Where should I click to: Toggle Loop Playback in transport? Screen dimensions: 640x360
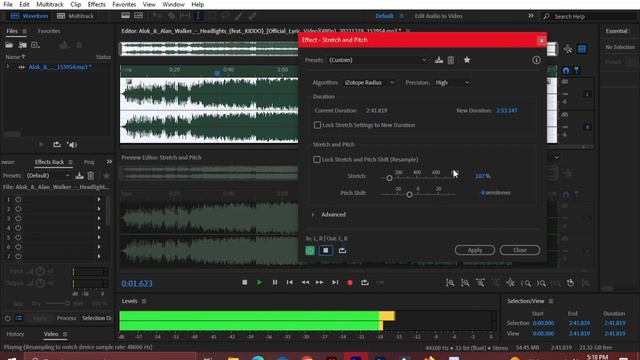click(x=365, y=282)
